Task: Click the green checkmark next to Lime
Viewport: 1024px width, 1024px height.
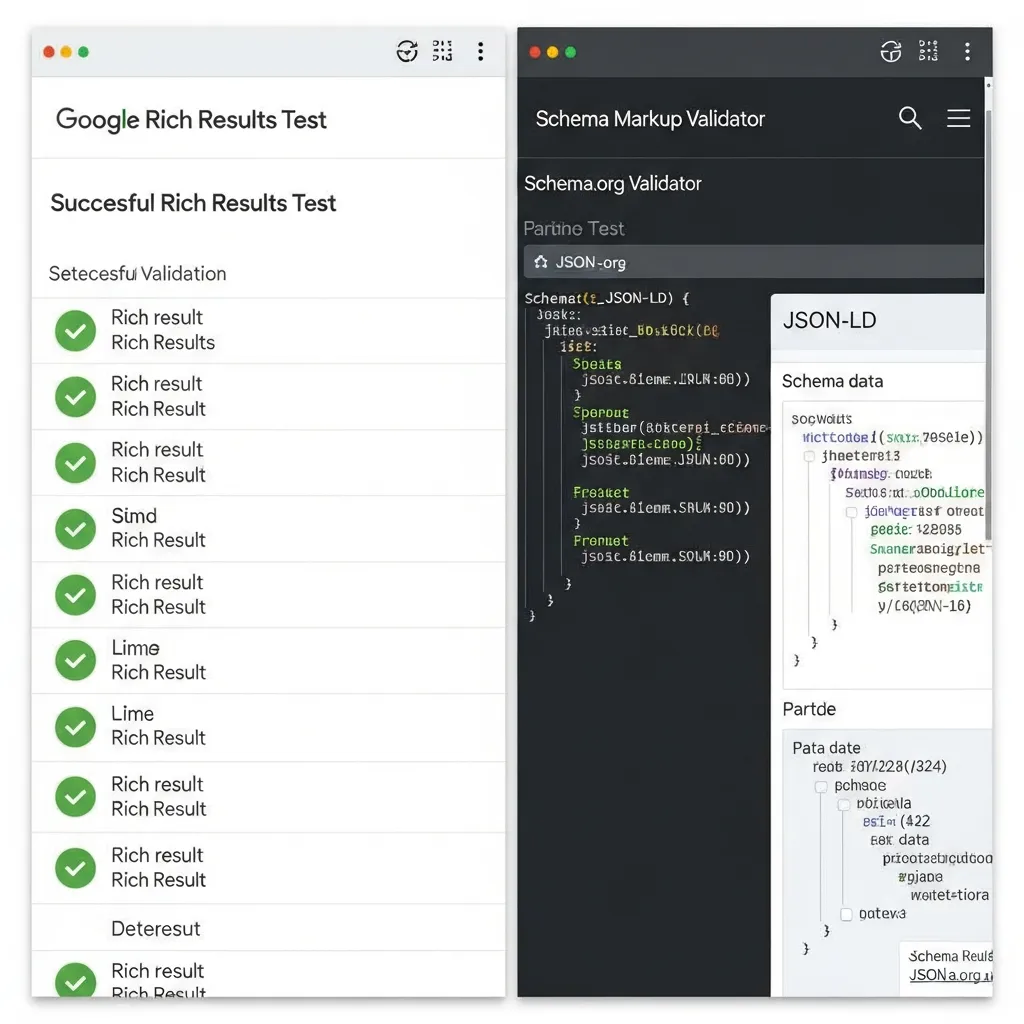Action: click(x=75, y=660)
